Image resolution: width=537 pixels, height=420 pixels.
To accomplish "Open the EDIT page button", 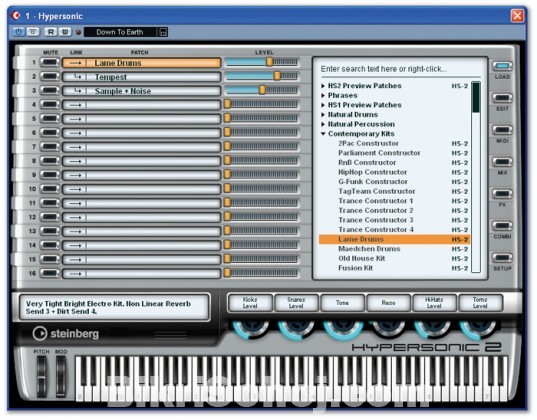I will [502, 98].
